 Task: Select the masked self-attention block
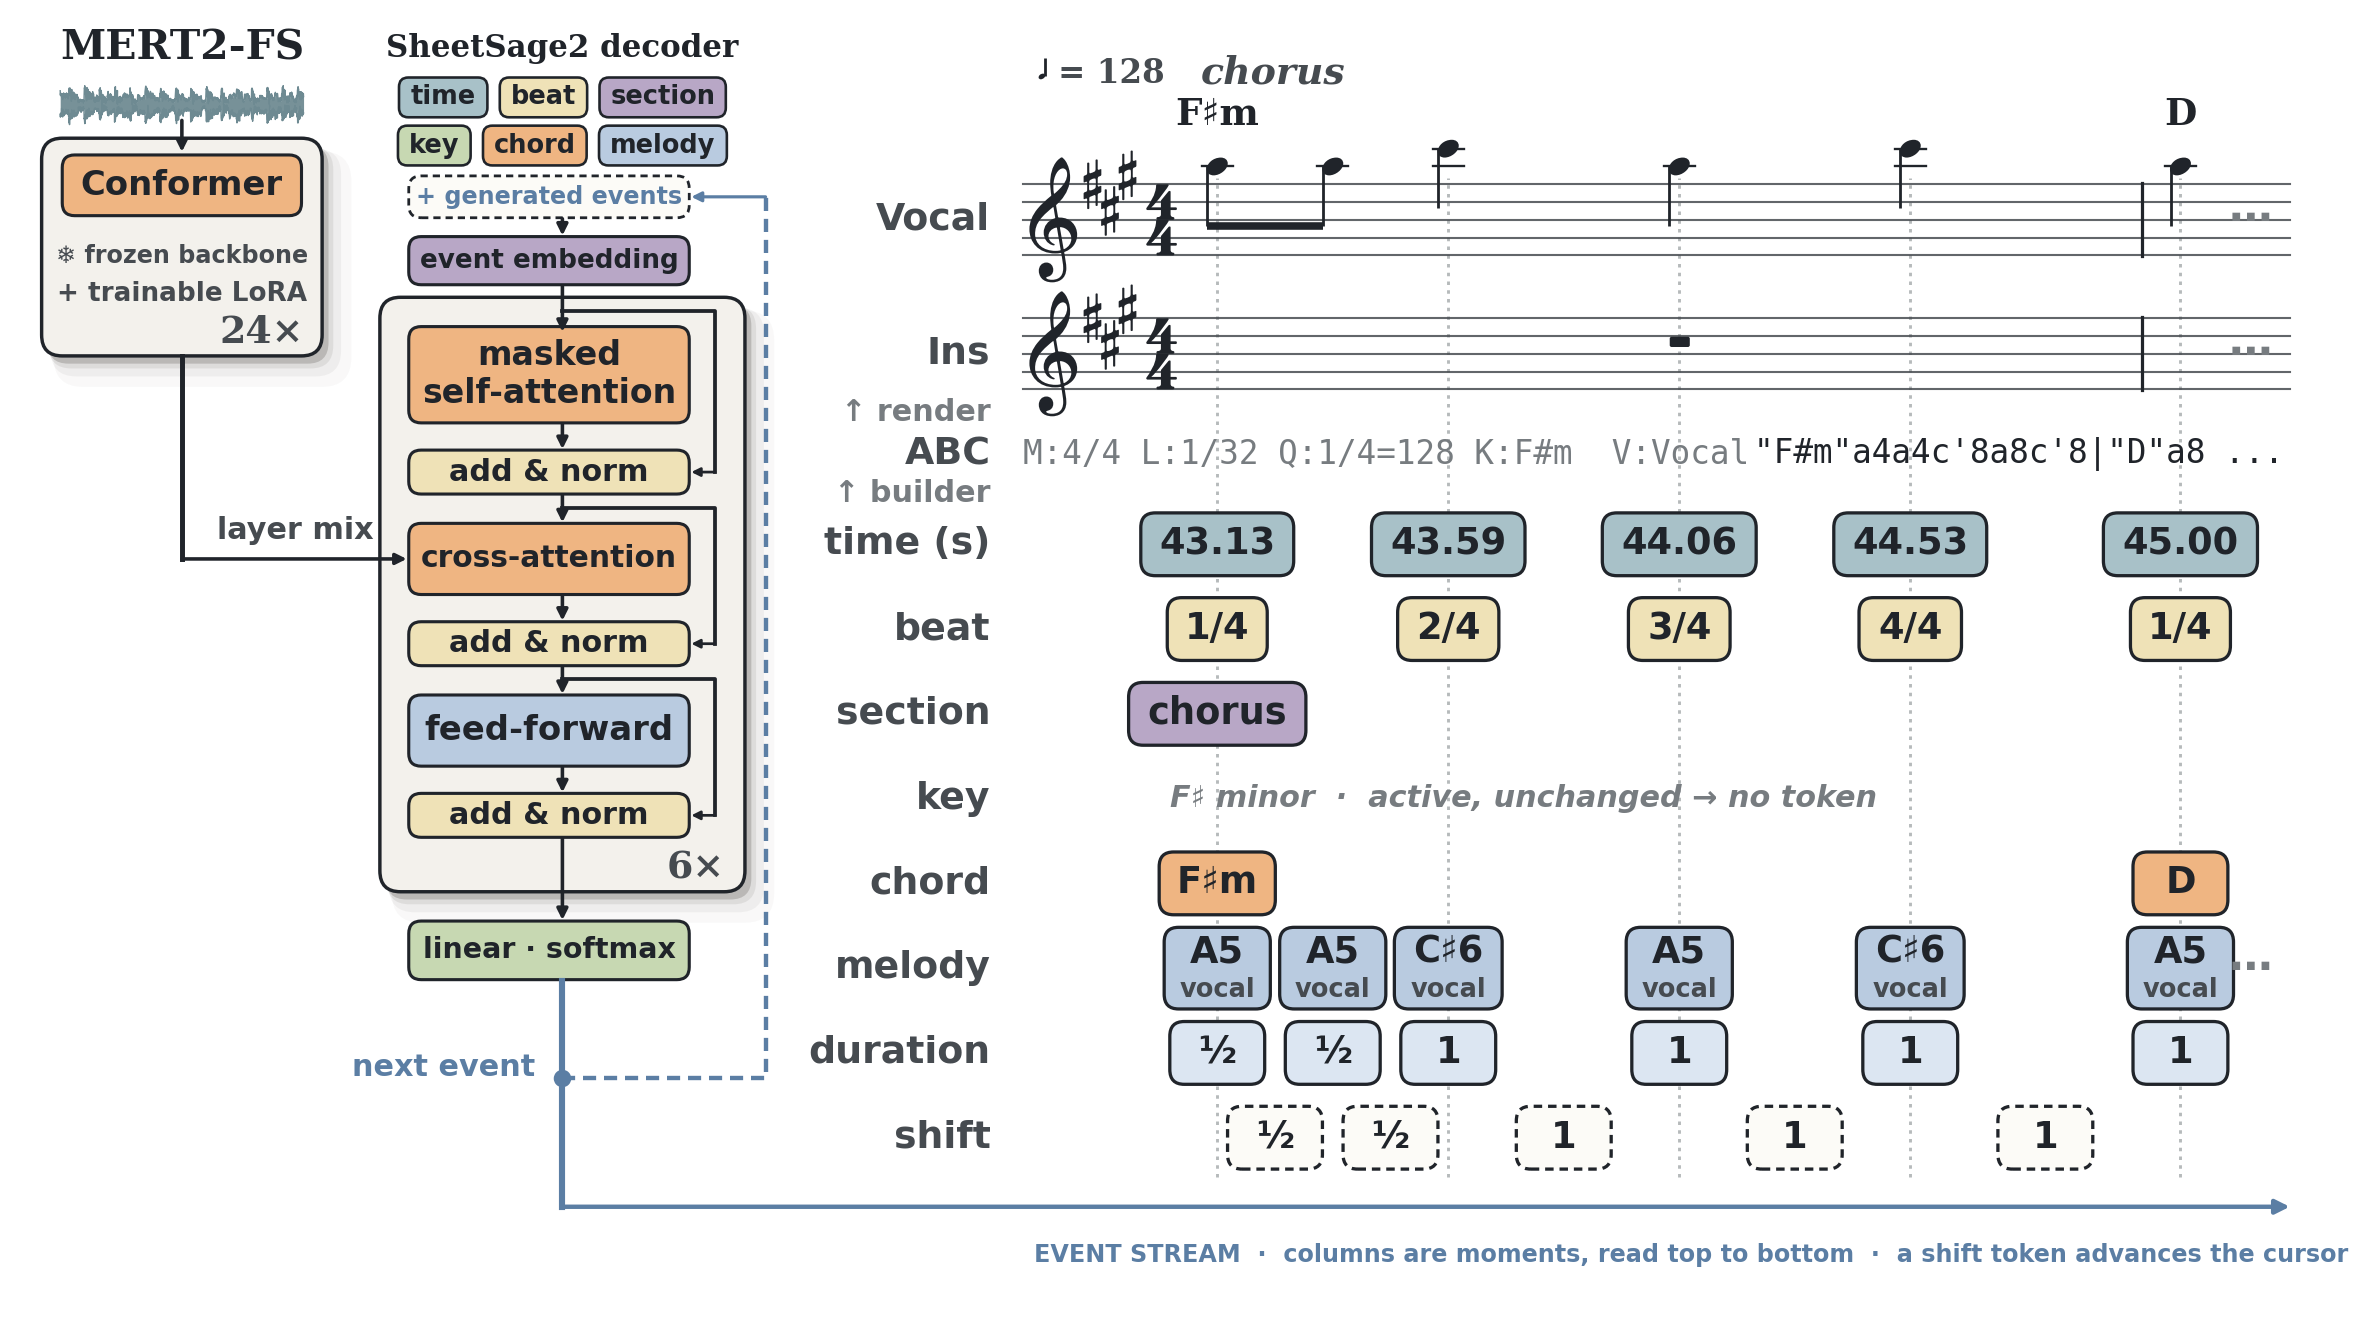click(548, 373)
